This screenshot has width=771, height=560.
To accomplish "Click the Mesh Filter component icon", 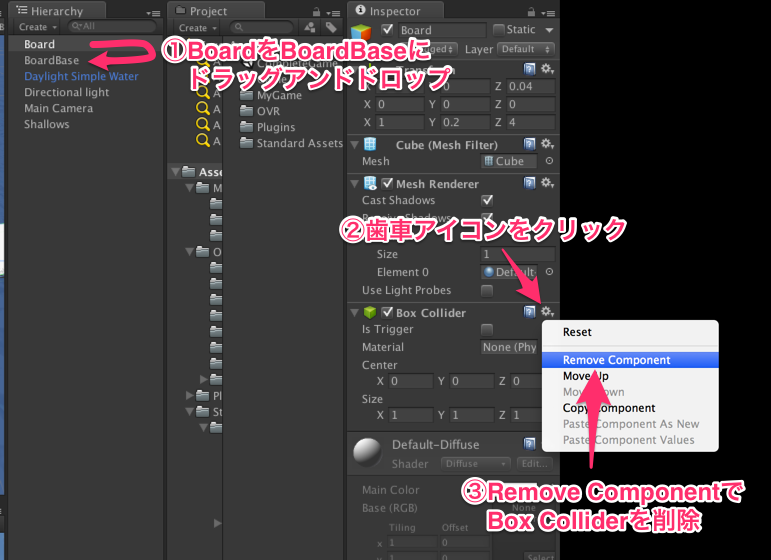I will (370, 144).
